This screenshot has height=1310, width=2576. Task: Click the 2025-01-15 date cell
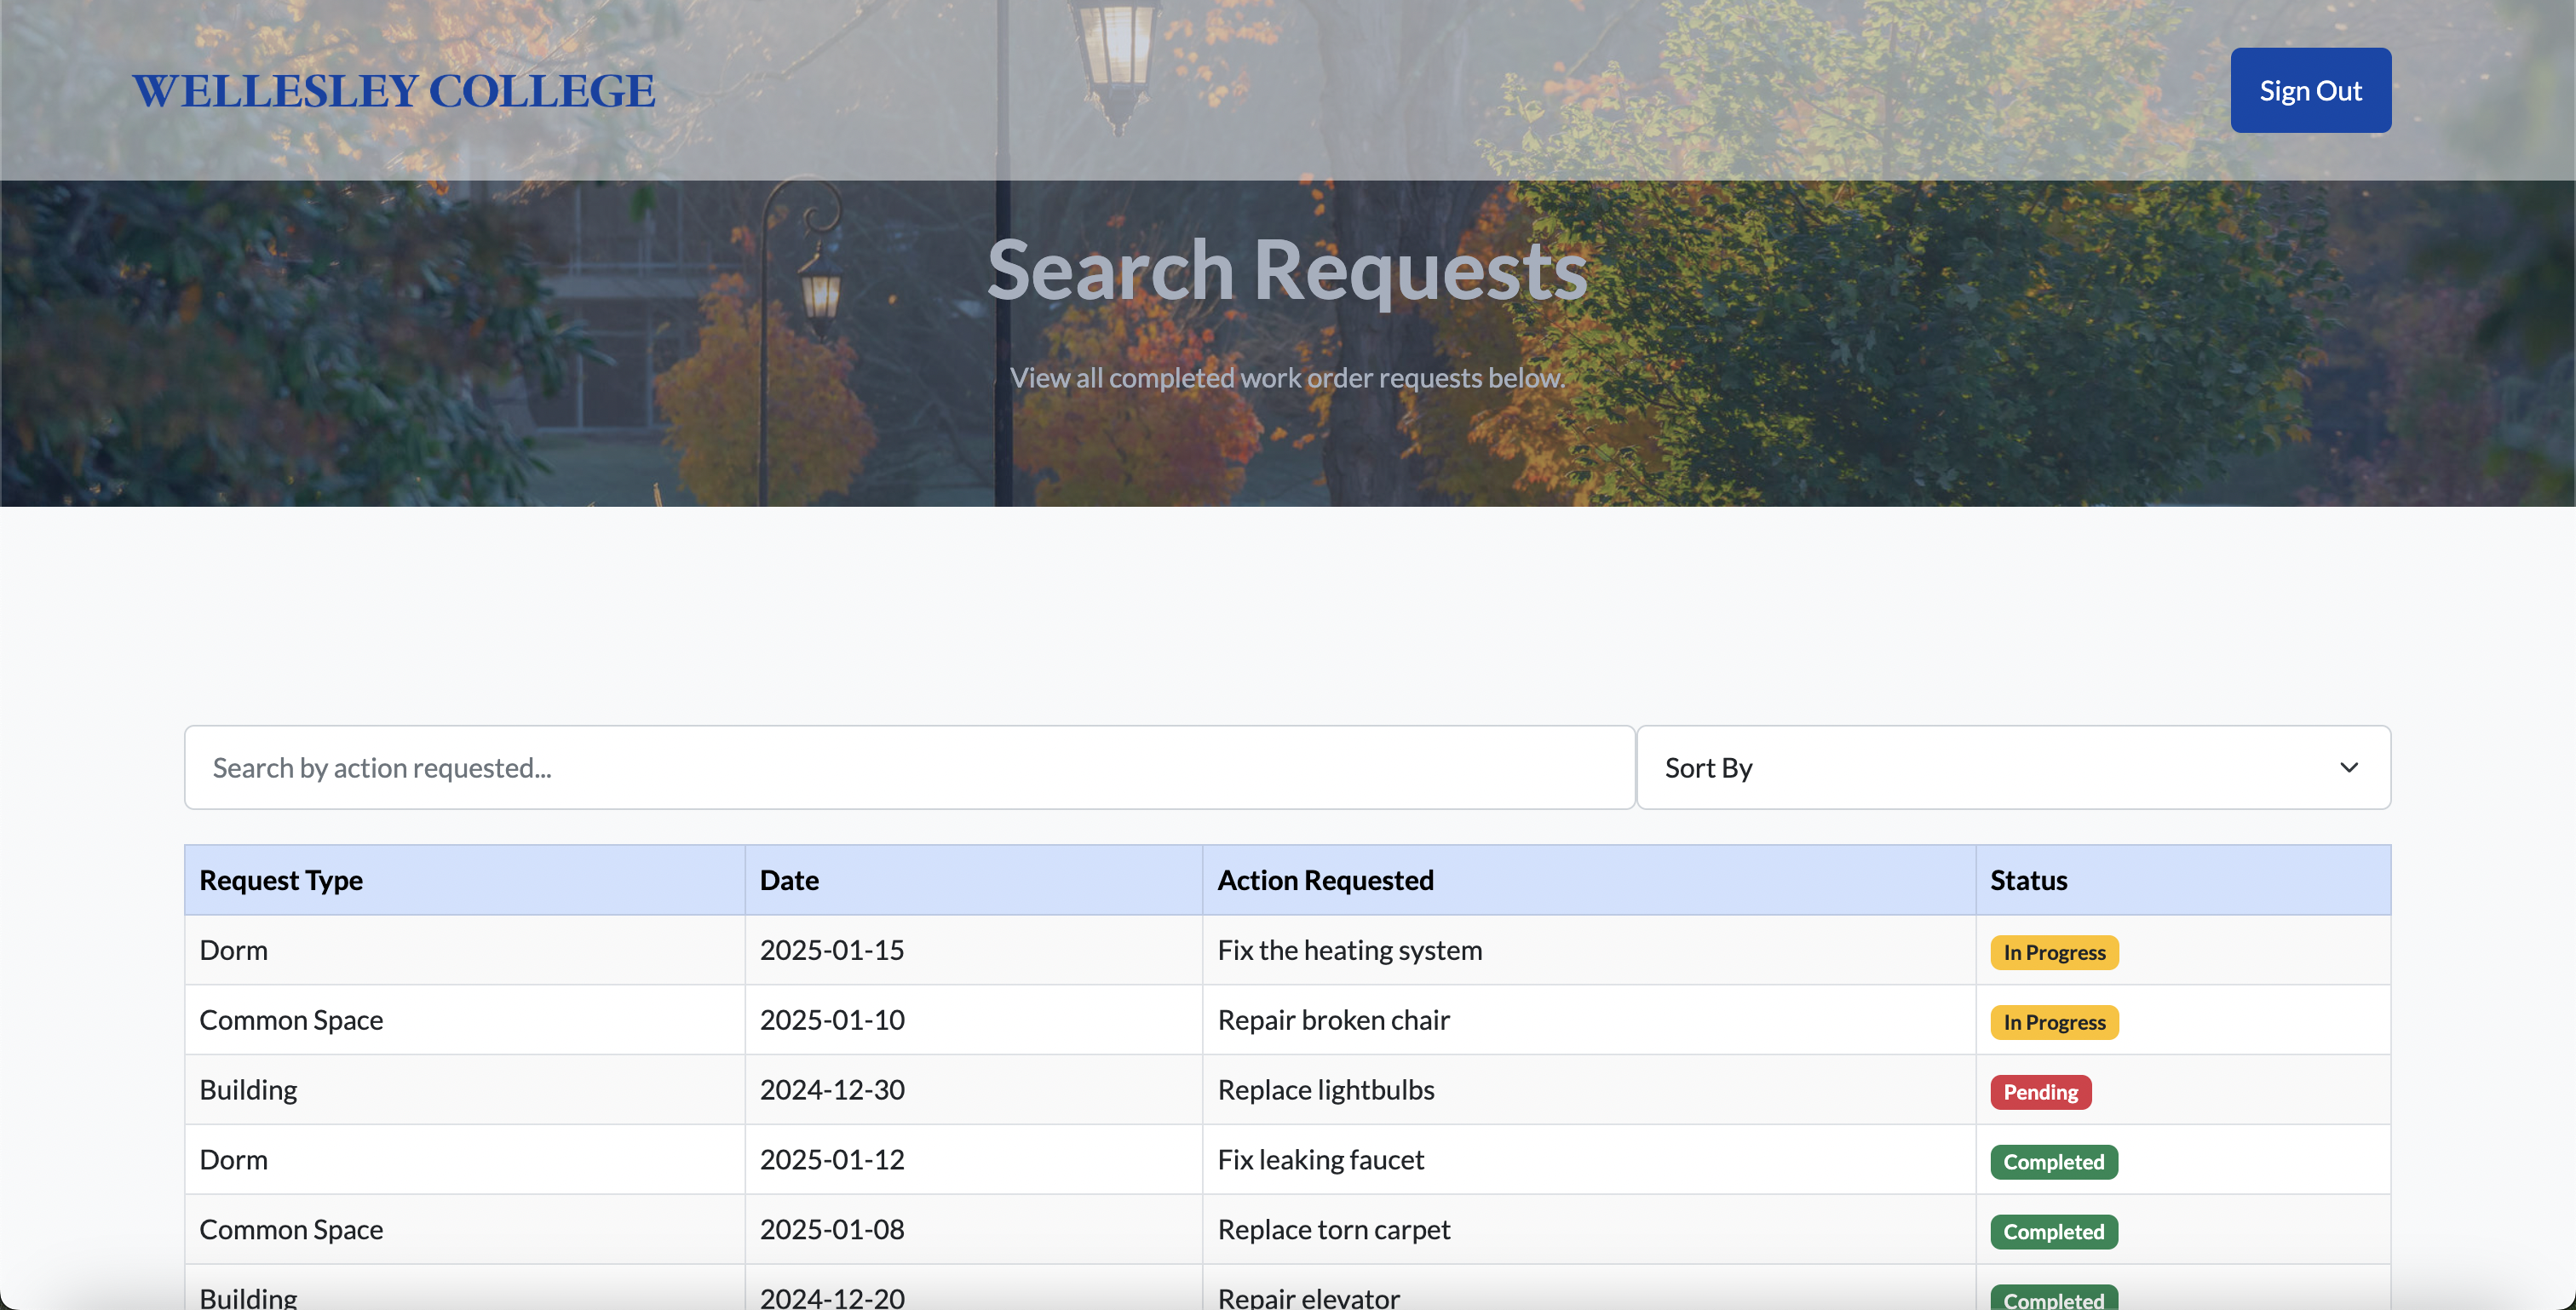pyautogui.click(x=973, y=950)
